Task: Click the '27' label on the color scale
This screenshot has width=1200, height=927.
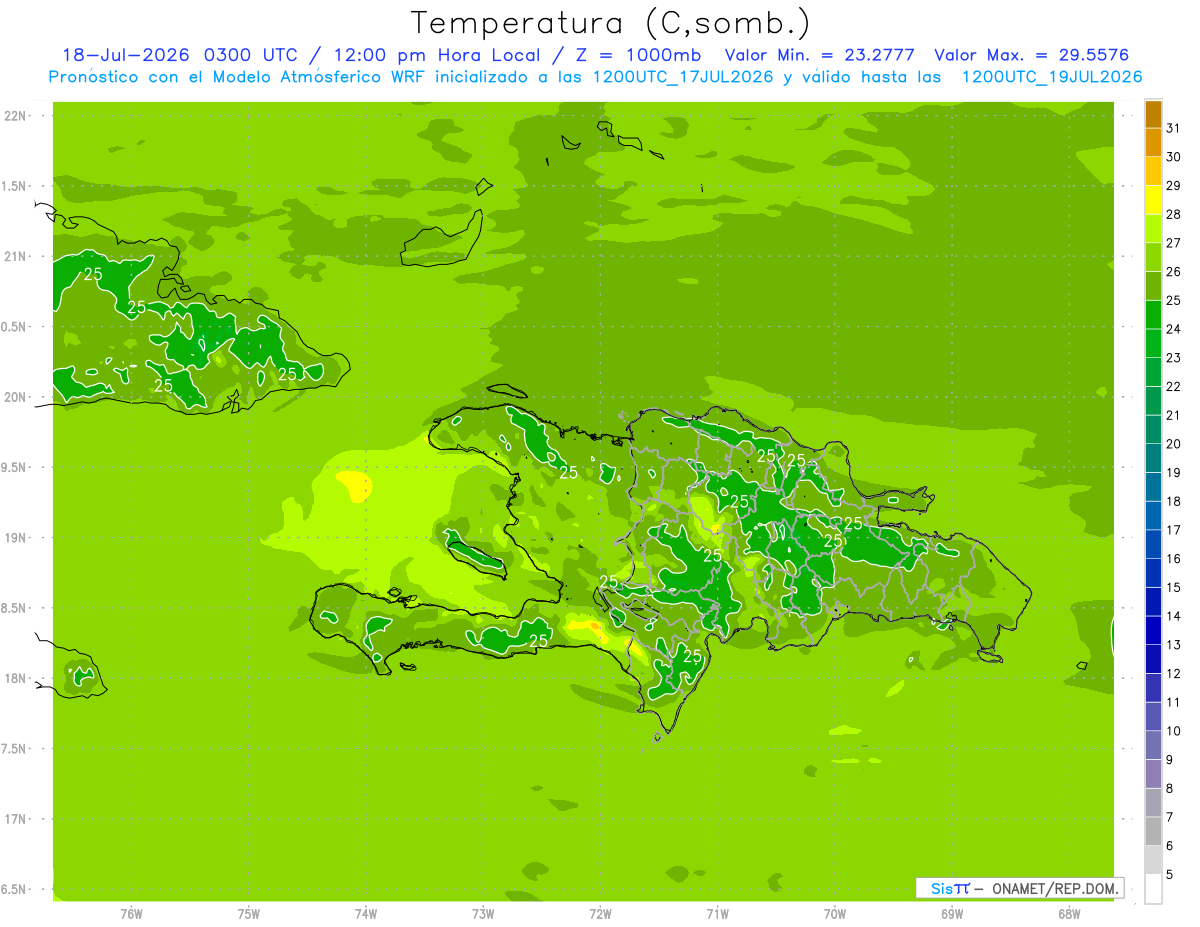Action: [x=1173, y=243]
